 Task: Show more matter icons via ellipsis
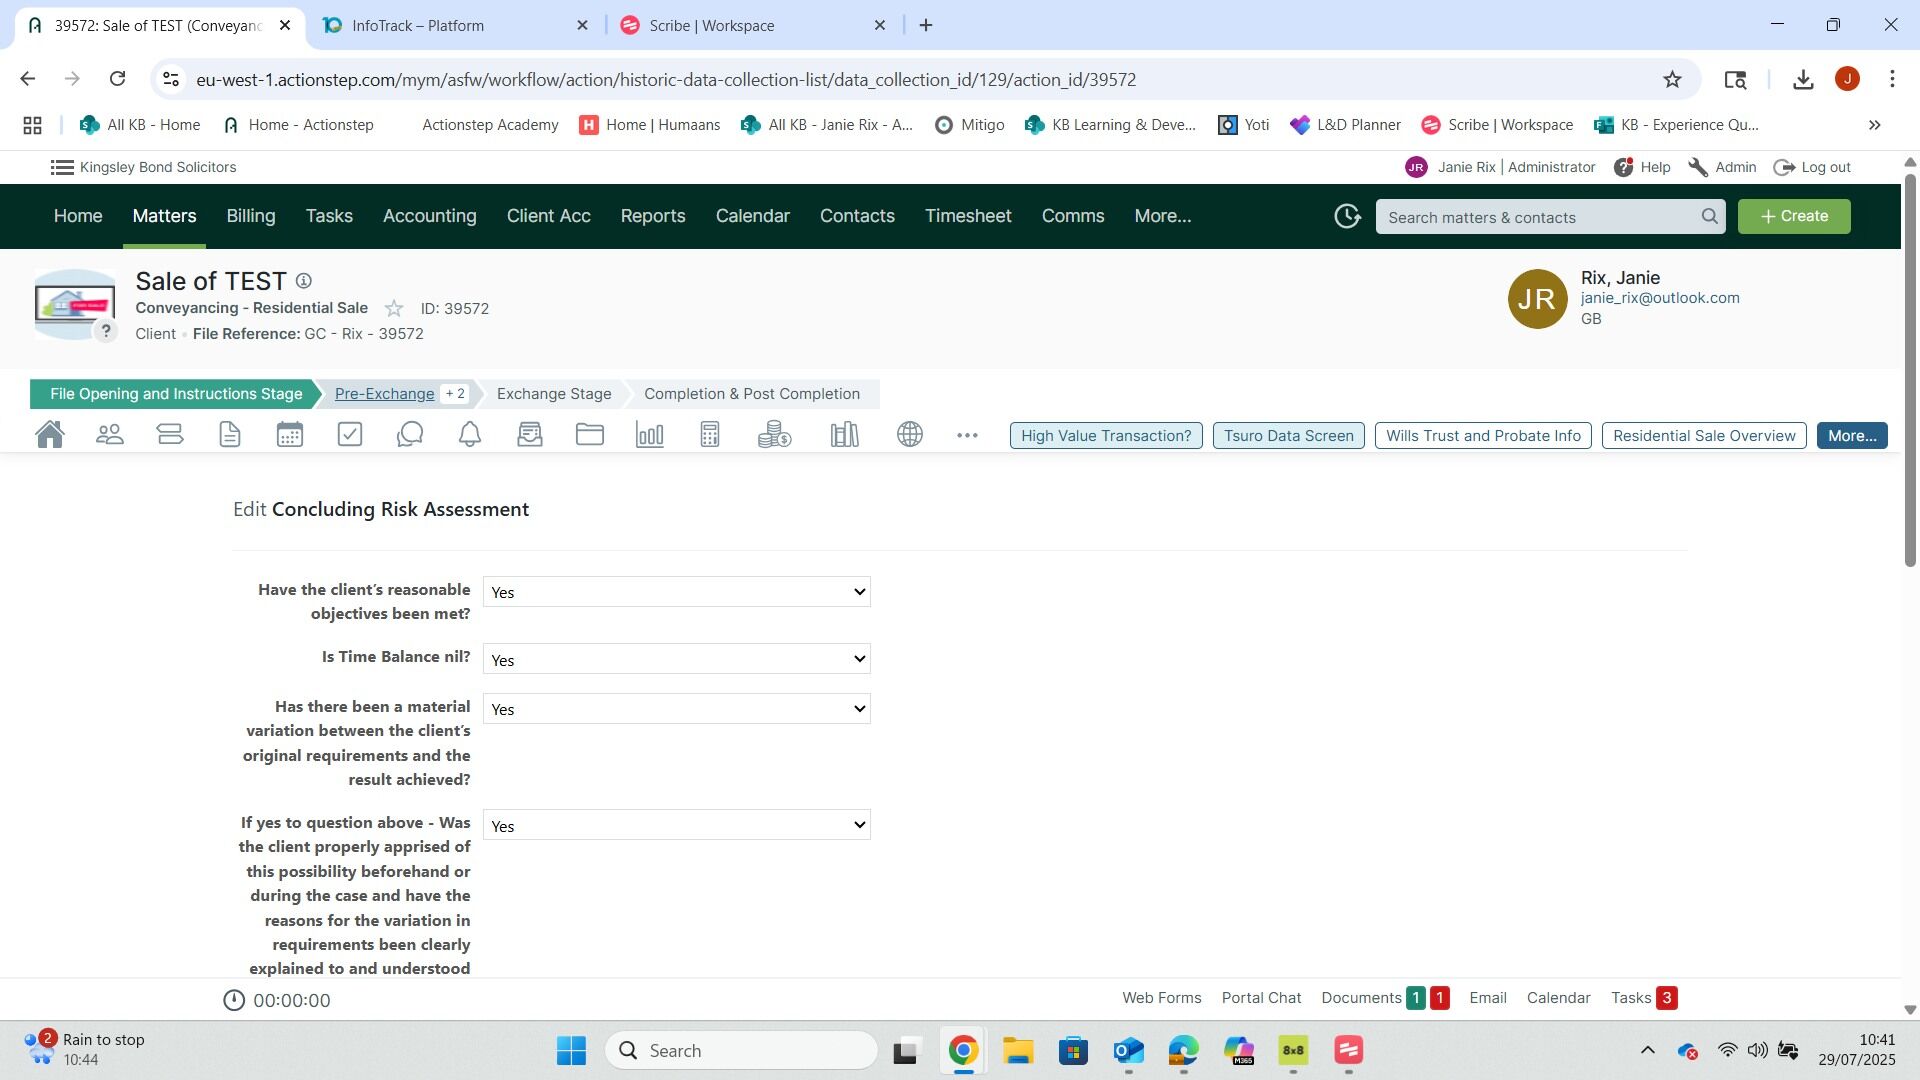[967, 436]
